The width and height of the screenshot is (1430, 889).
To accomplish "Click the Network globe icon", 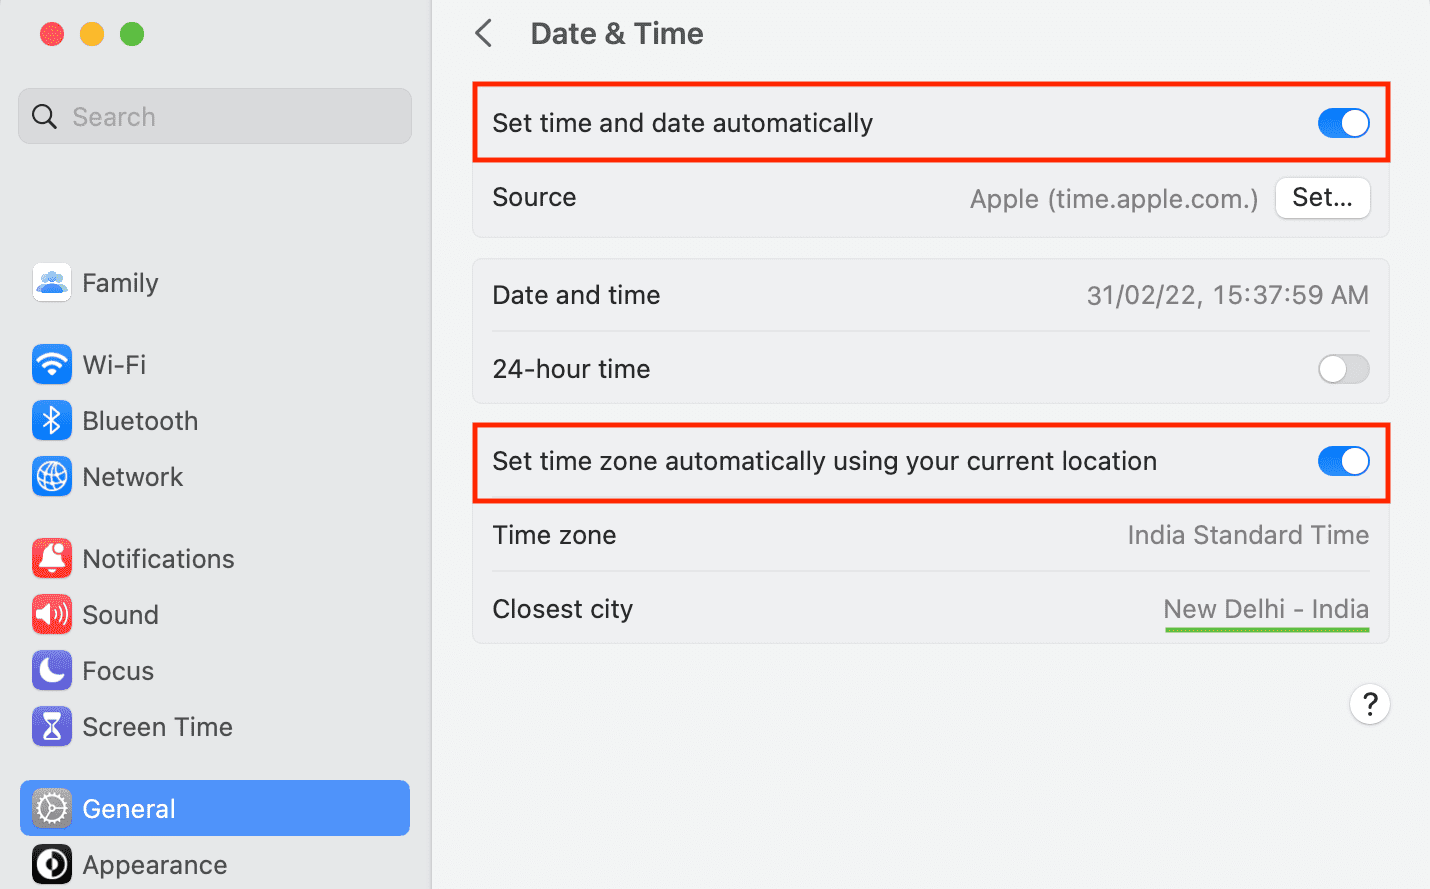I will (52, 476).
